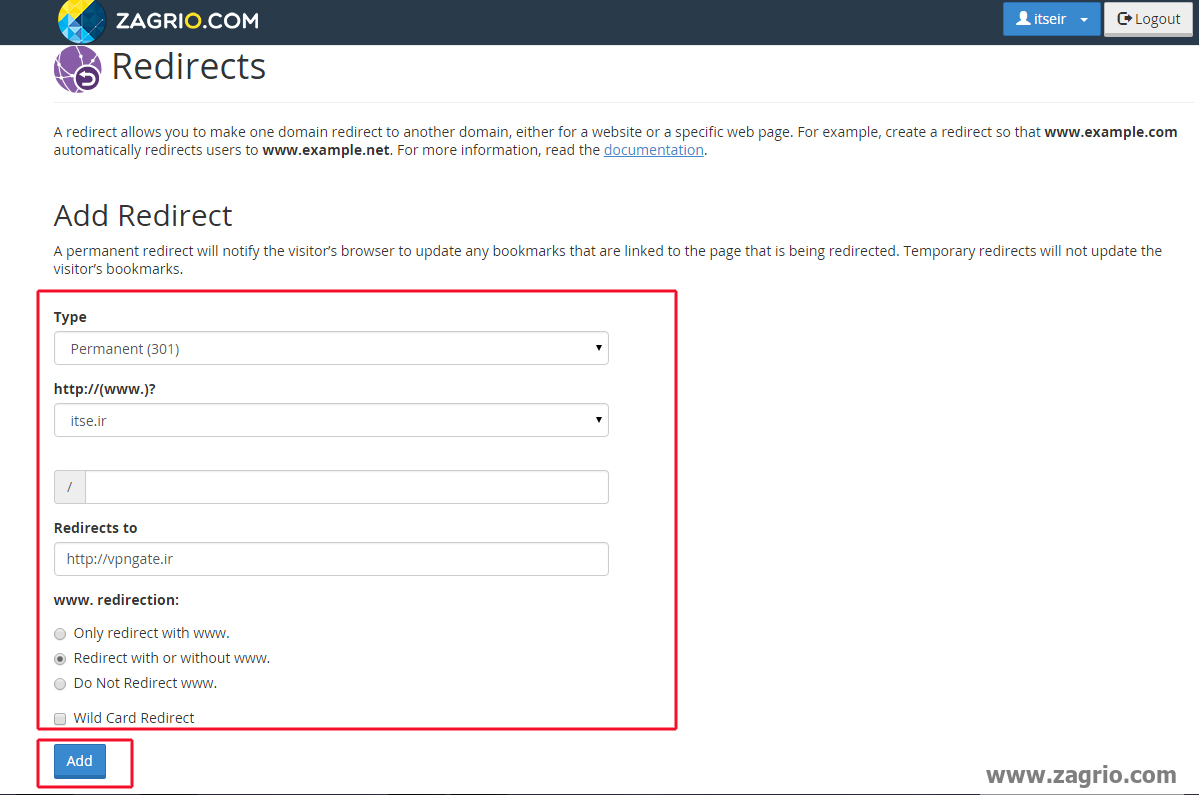Expand the Type dropdown arrow
The height and width of the screenshot is (795, 1199).
pos(598,348)
